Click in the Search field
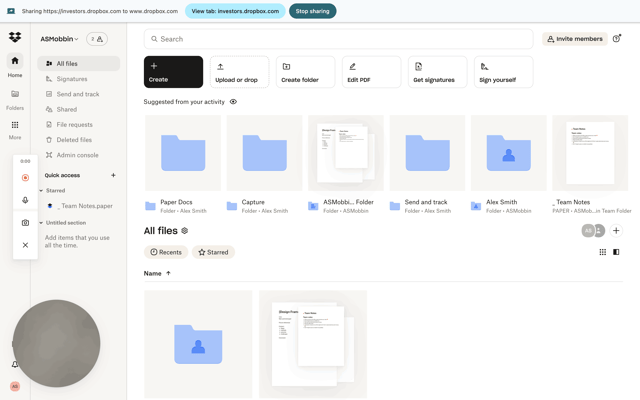Screen dimensions: 640x400 [x=338, y=39]
